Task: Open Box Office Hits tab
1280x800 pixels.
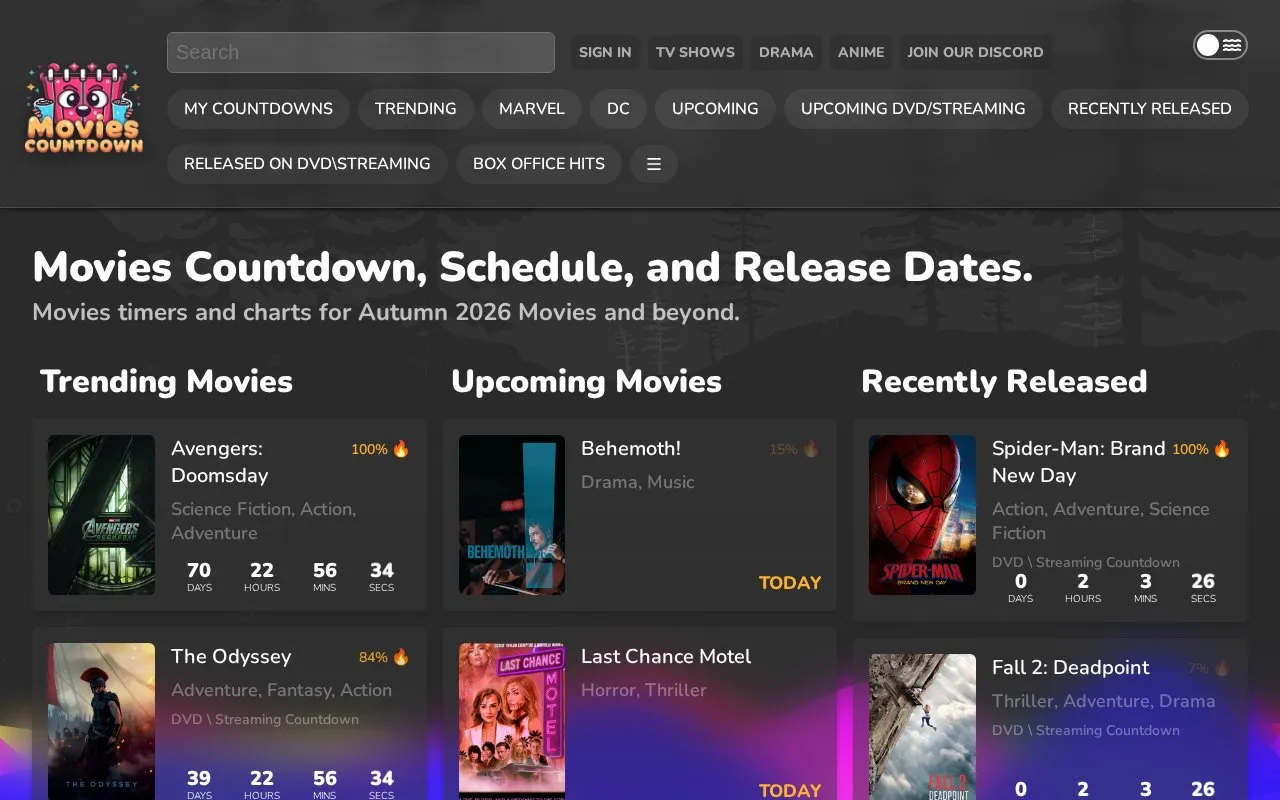Action: pyautogui.click(x=539, y=164)
